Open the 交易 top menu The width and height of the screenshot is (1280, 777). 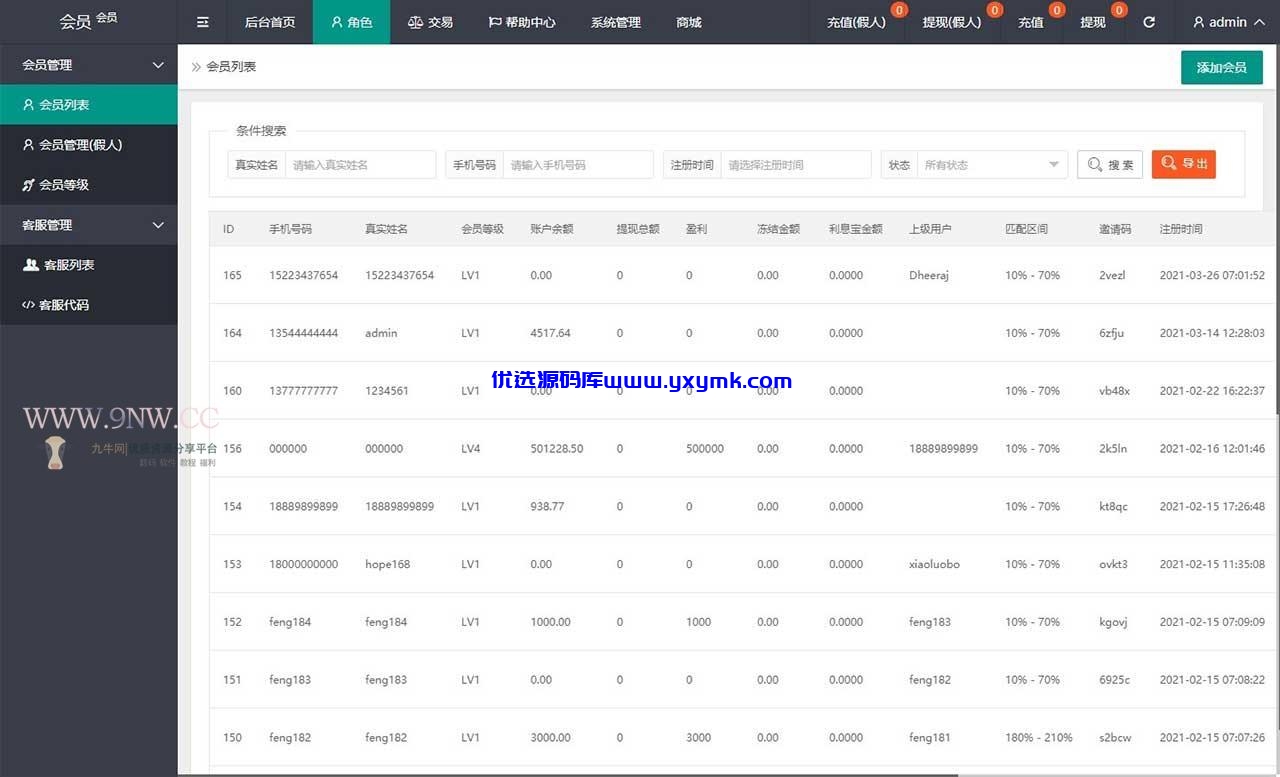(431, 22)
